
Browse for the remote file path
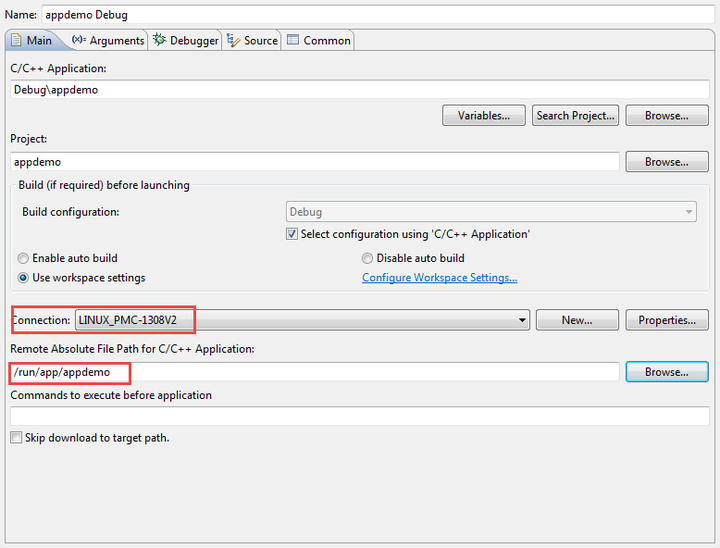667,372
